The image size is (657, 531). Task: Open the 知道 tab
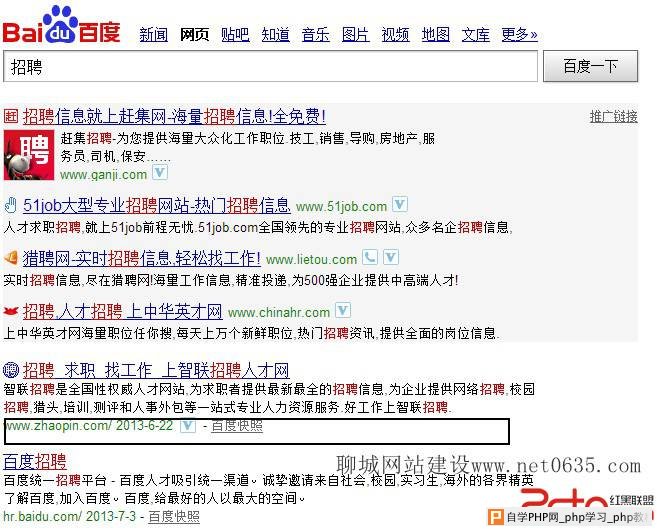pyautogui.click(x=275, y=34)
